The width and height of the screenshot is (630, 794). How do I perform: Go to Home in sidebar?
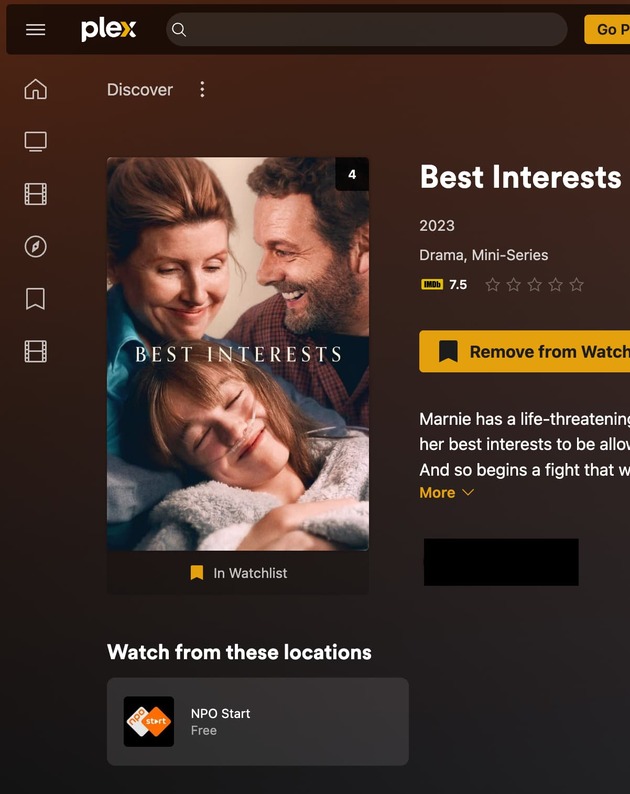[35, 89]
